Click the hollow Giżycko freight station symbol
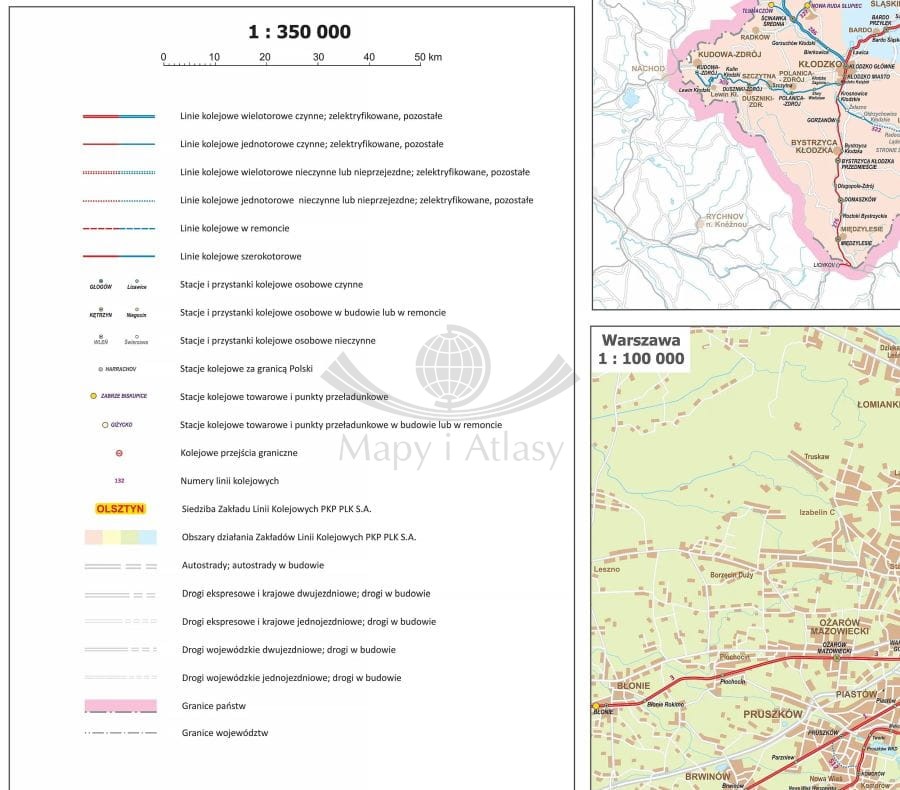Screen dimensions: 900x790 (105, 425)
